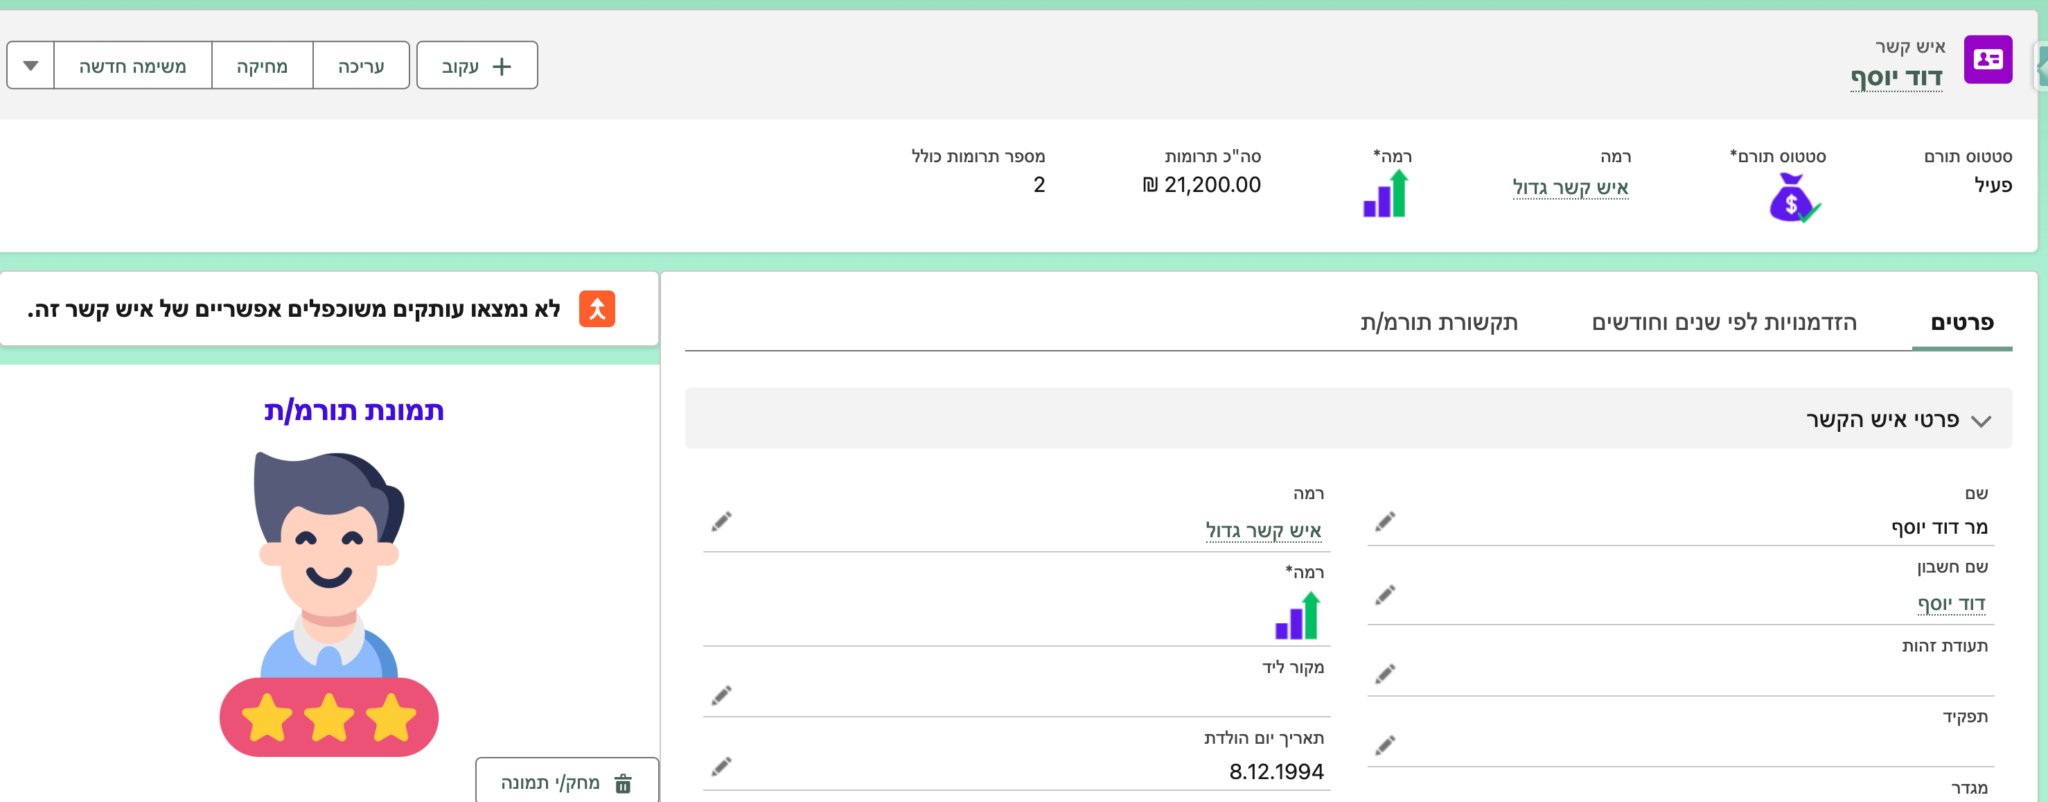Viewport: 2048px width, 802px height.
Task: Open the הזדמנויות לפי שנים וחודשים tab
Action: pyautogui.click(x=1724, y=323)
